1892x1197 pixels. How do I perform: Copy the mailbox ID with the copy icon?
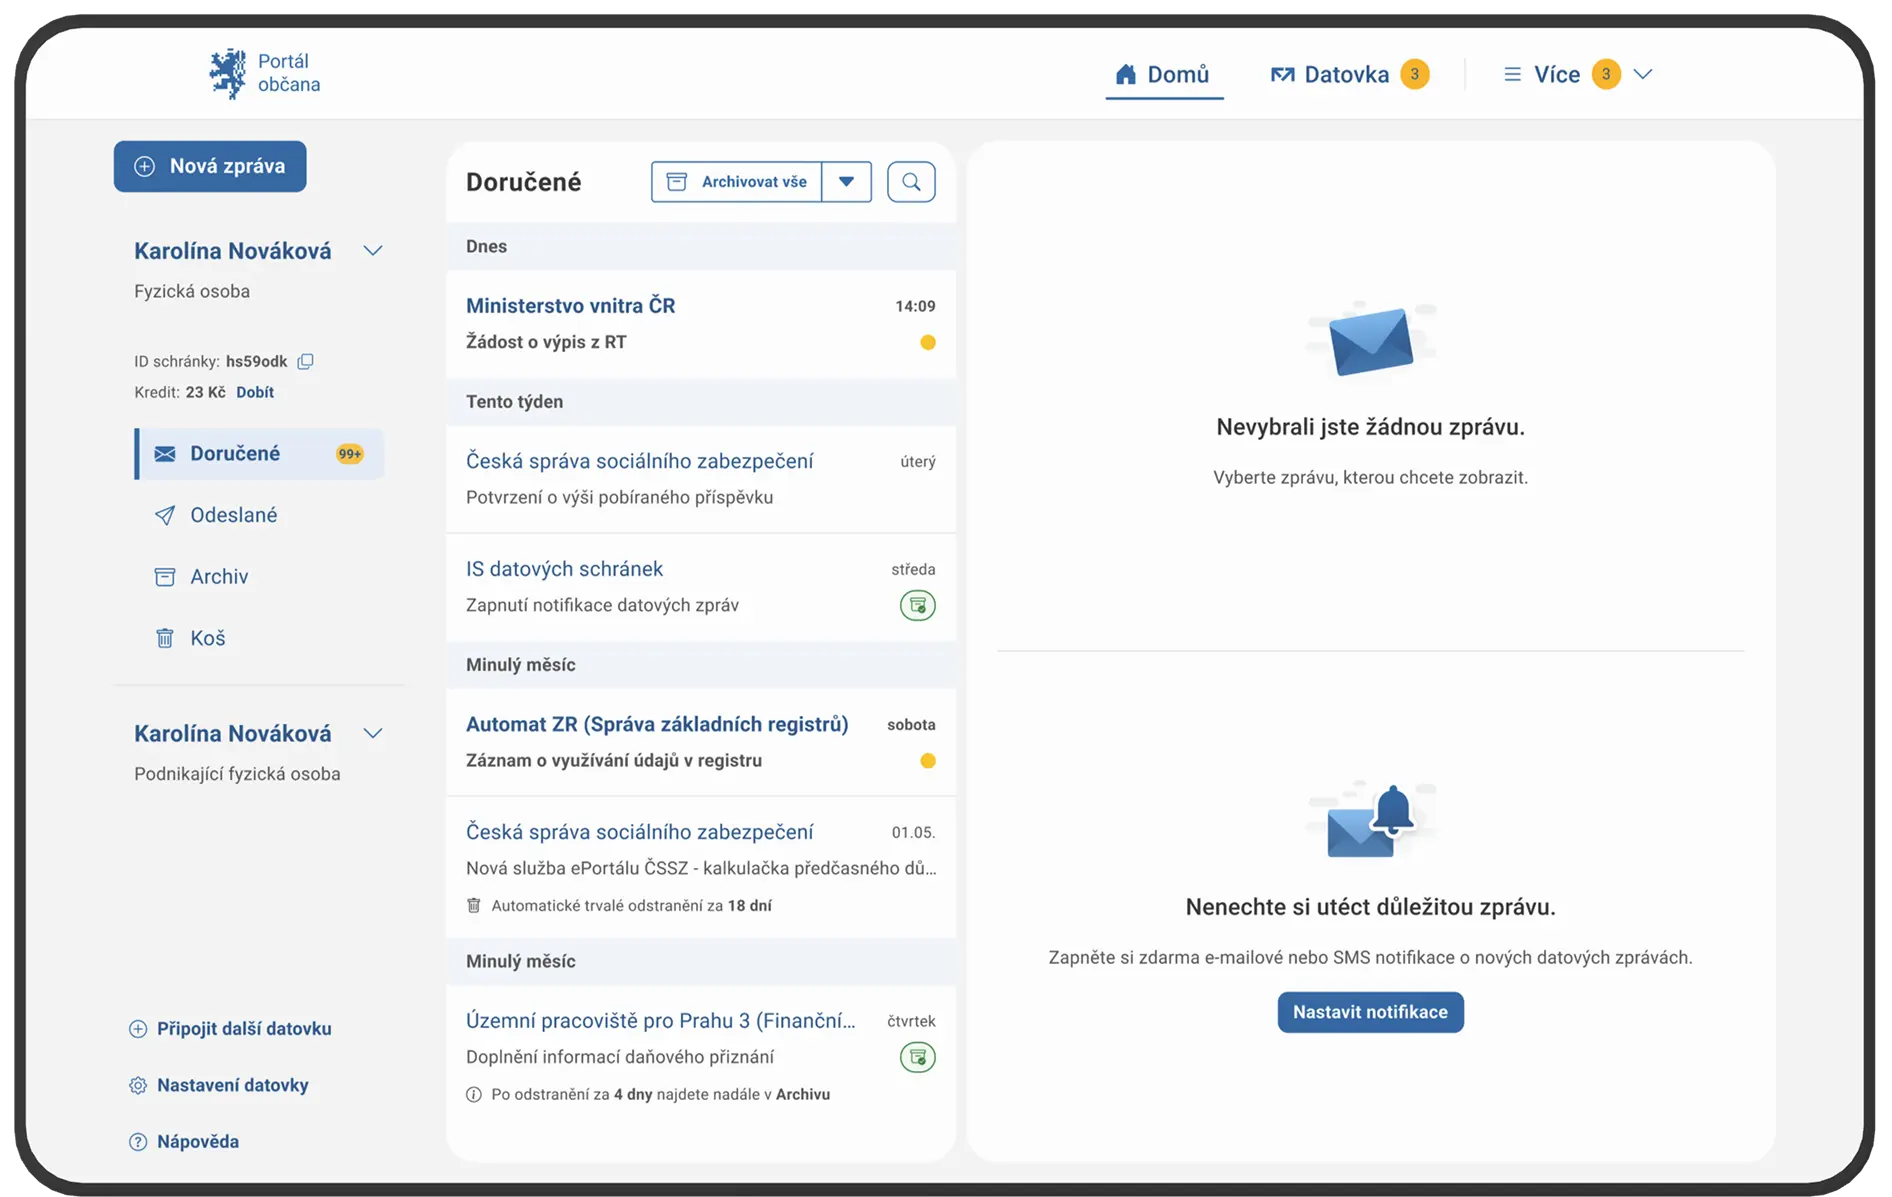point(306,361)
